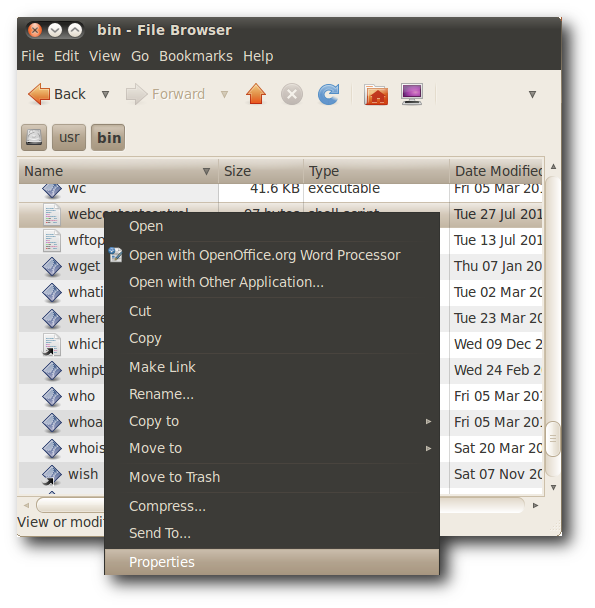Open the Forward history dropdown arrow
Screen dimensions: 595x608
coord(224,94)
